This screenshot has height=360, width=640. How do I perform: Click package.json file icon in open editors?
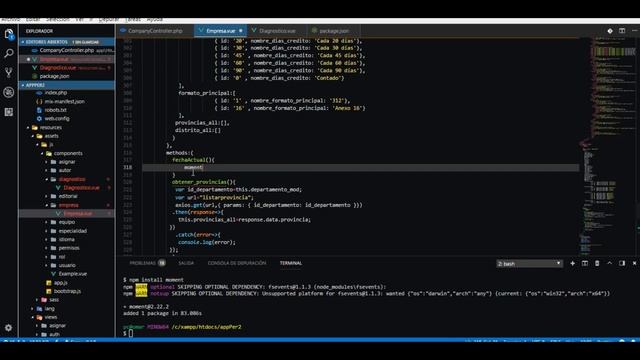point(35,76)
